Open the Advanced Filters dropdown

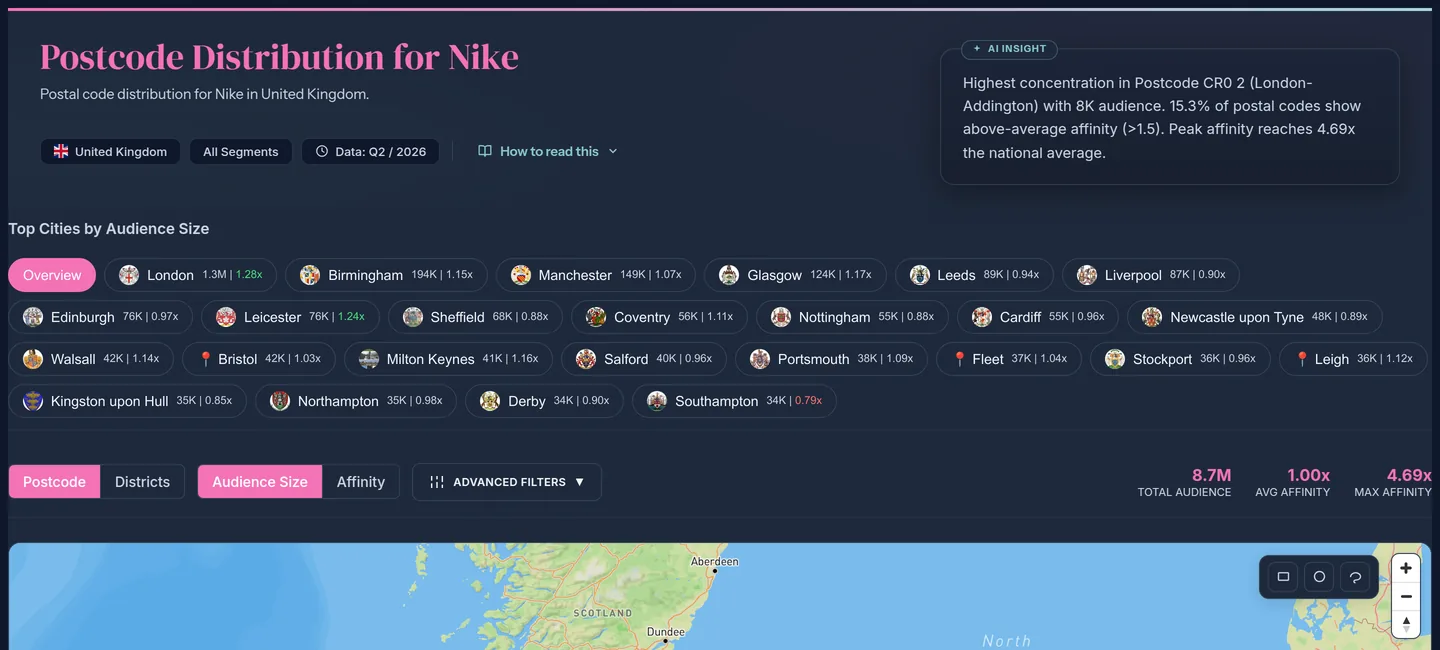click(x=507, y=482)
